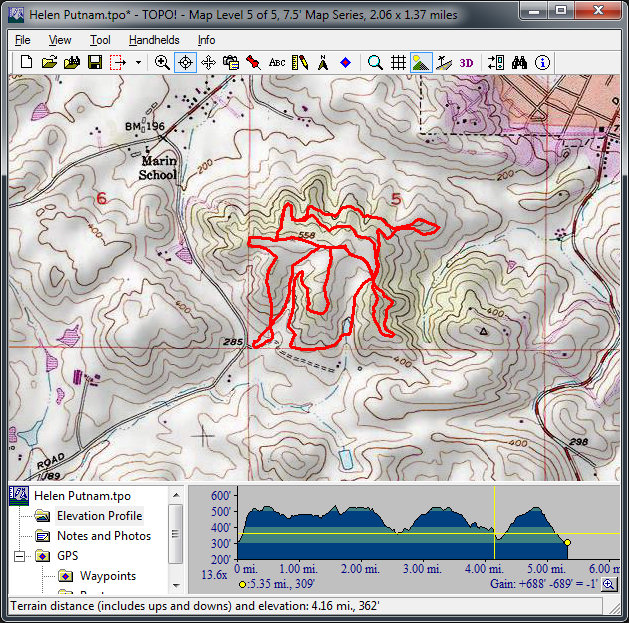Click the Save disk icon
The width and height of the screenshot is (629, 623).
click(94, 62)
